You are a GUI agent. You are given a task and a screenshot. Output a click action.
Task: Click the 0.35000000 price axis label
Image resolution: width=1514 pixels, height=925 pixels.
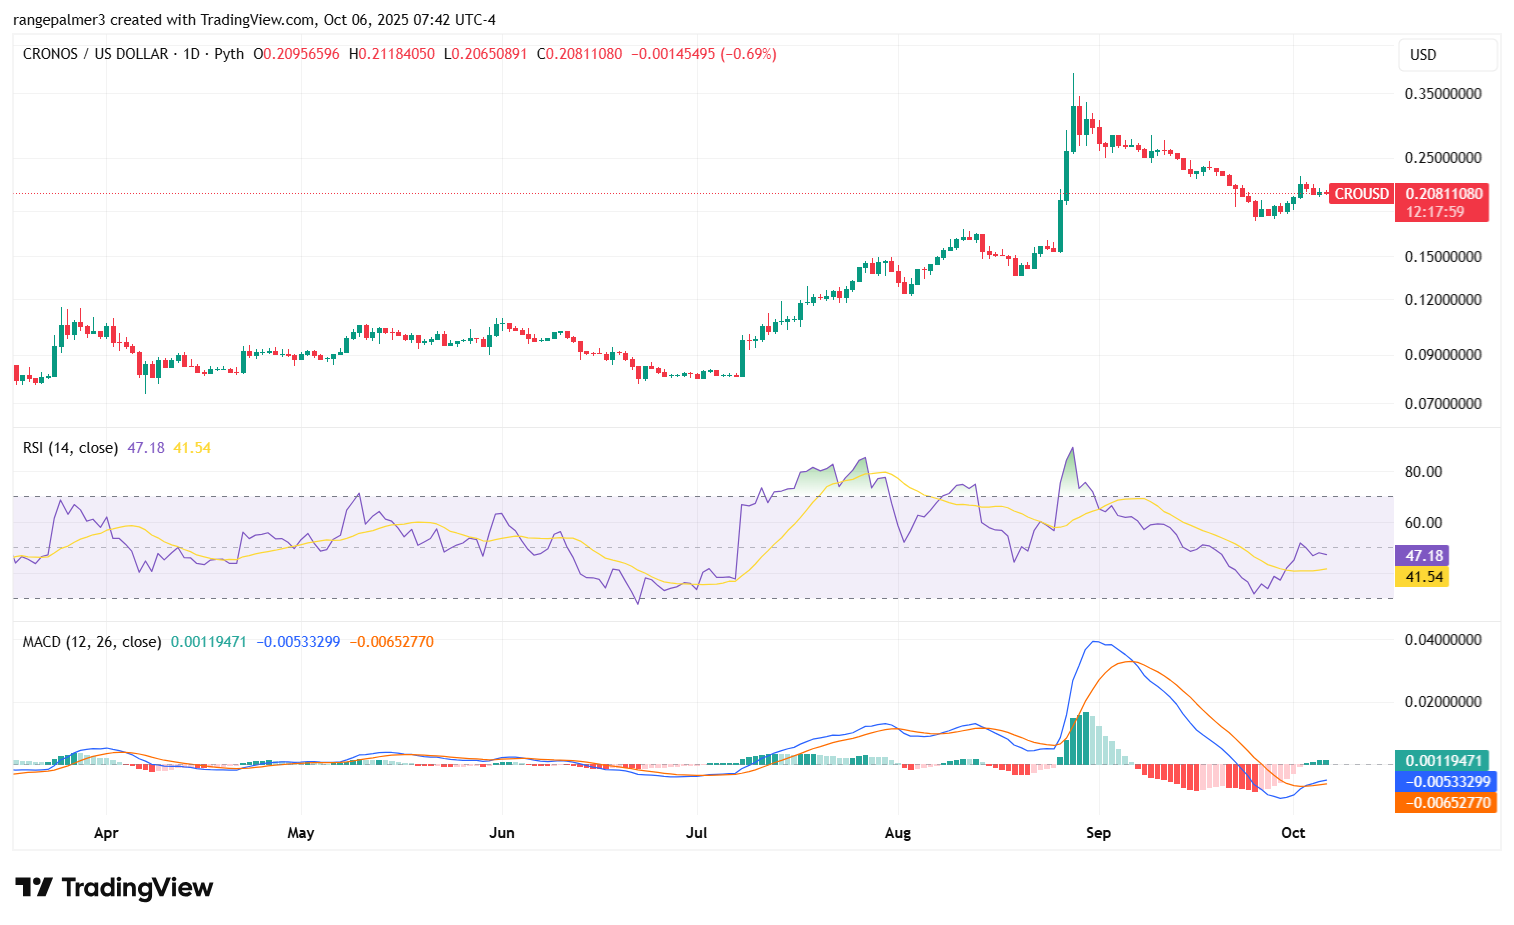pos(1443,94)
